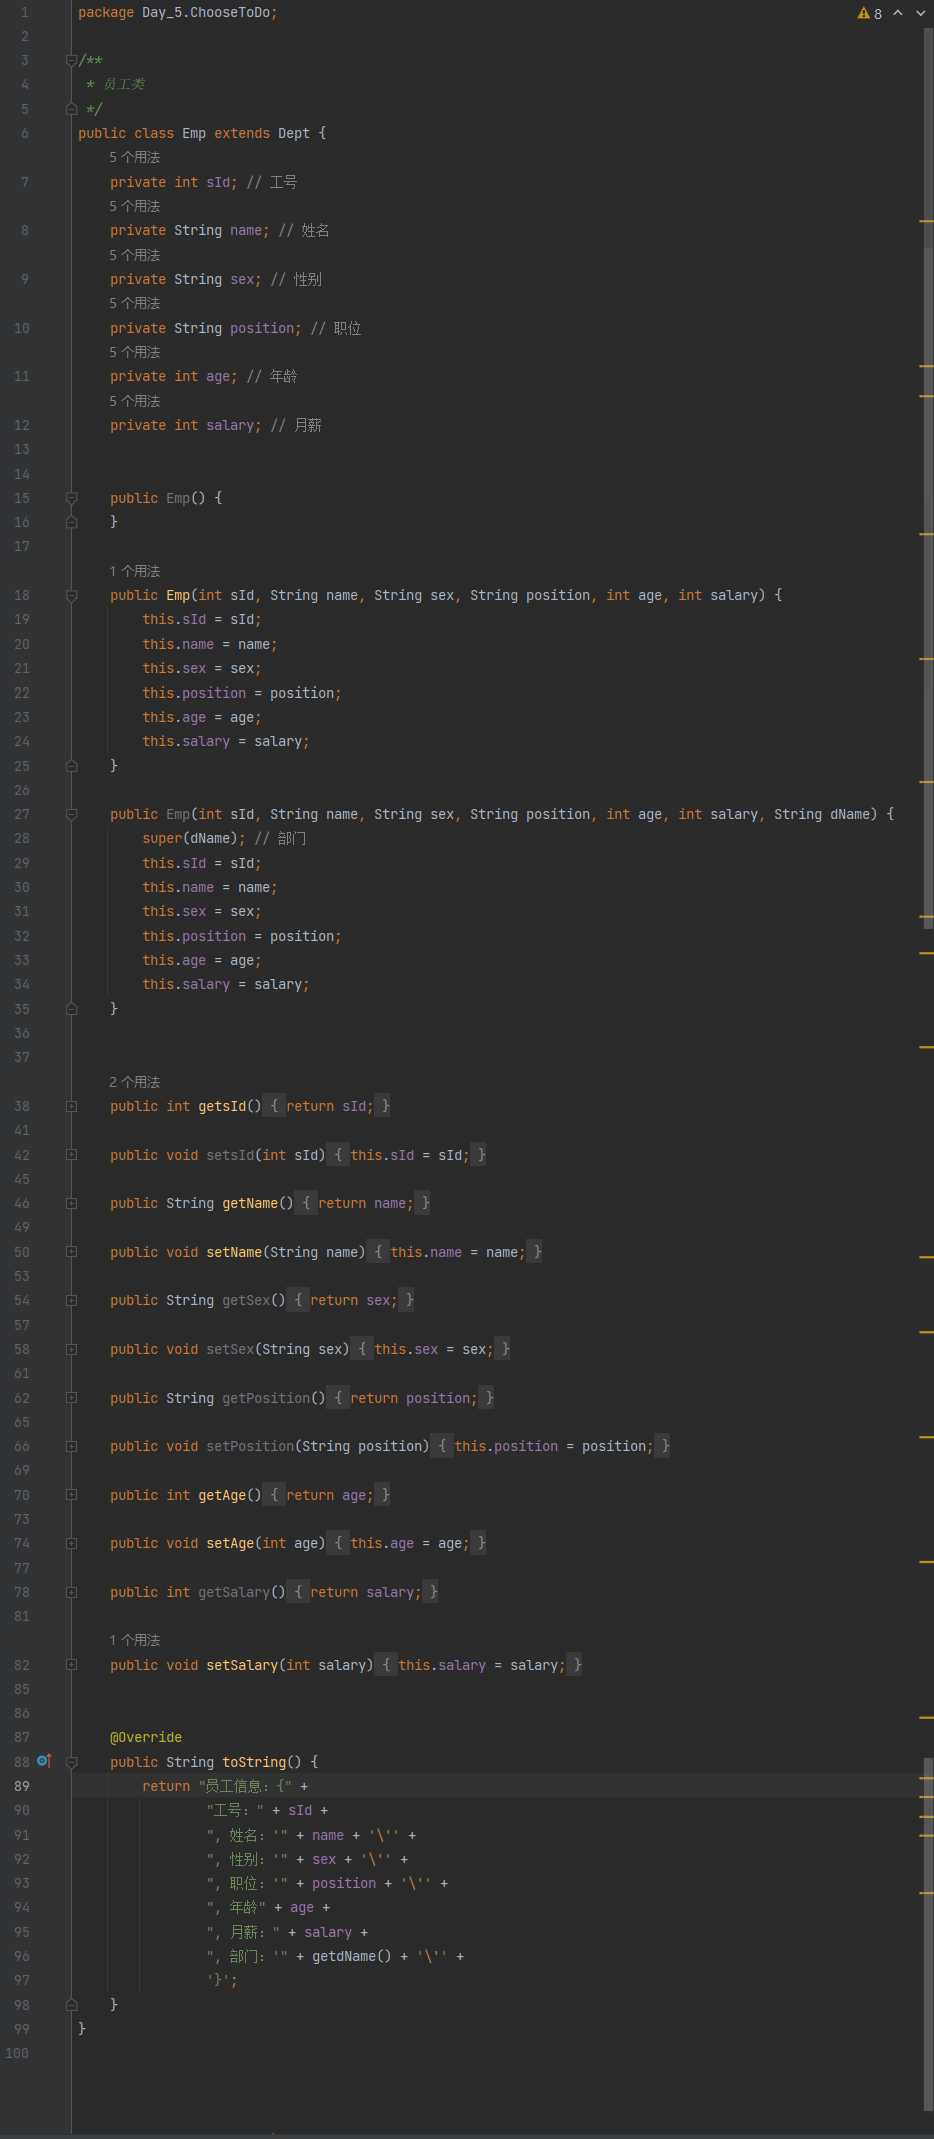Open '5 个用法' hint above sId field
The height and width of the screenshot is (2139, 934).
click(x=135, y=157)
